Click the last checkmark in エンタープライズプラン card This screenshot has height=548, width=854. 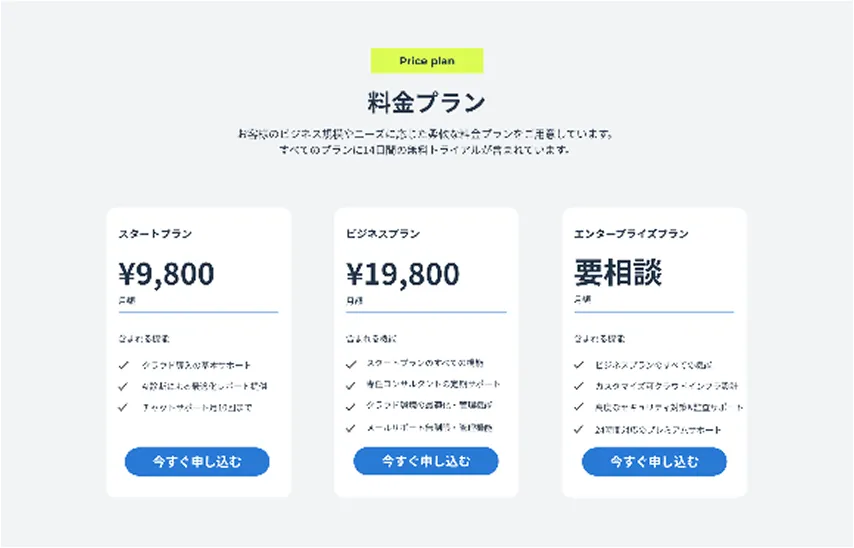(x=579, y=430)
